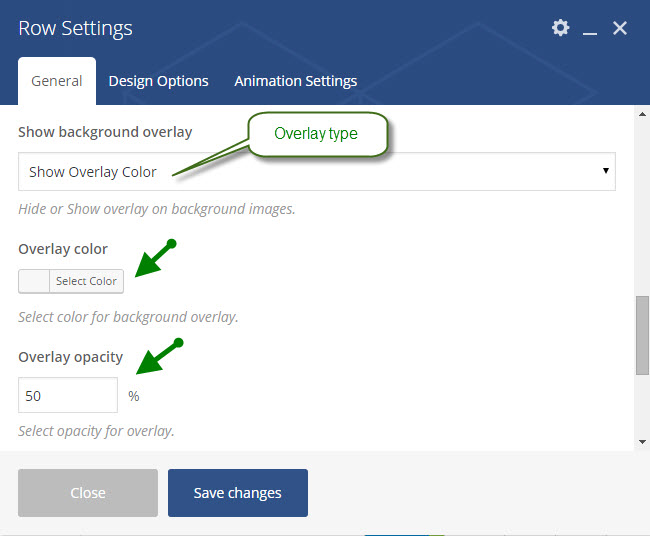This screenshot has height=536, width=650.
Task: Go to the Animation Settings tab
Action: (x=296, y=81)
